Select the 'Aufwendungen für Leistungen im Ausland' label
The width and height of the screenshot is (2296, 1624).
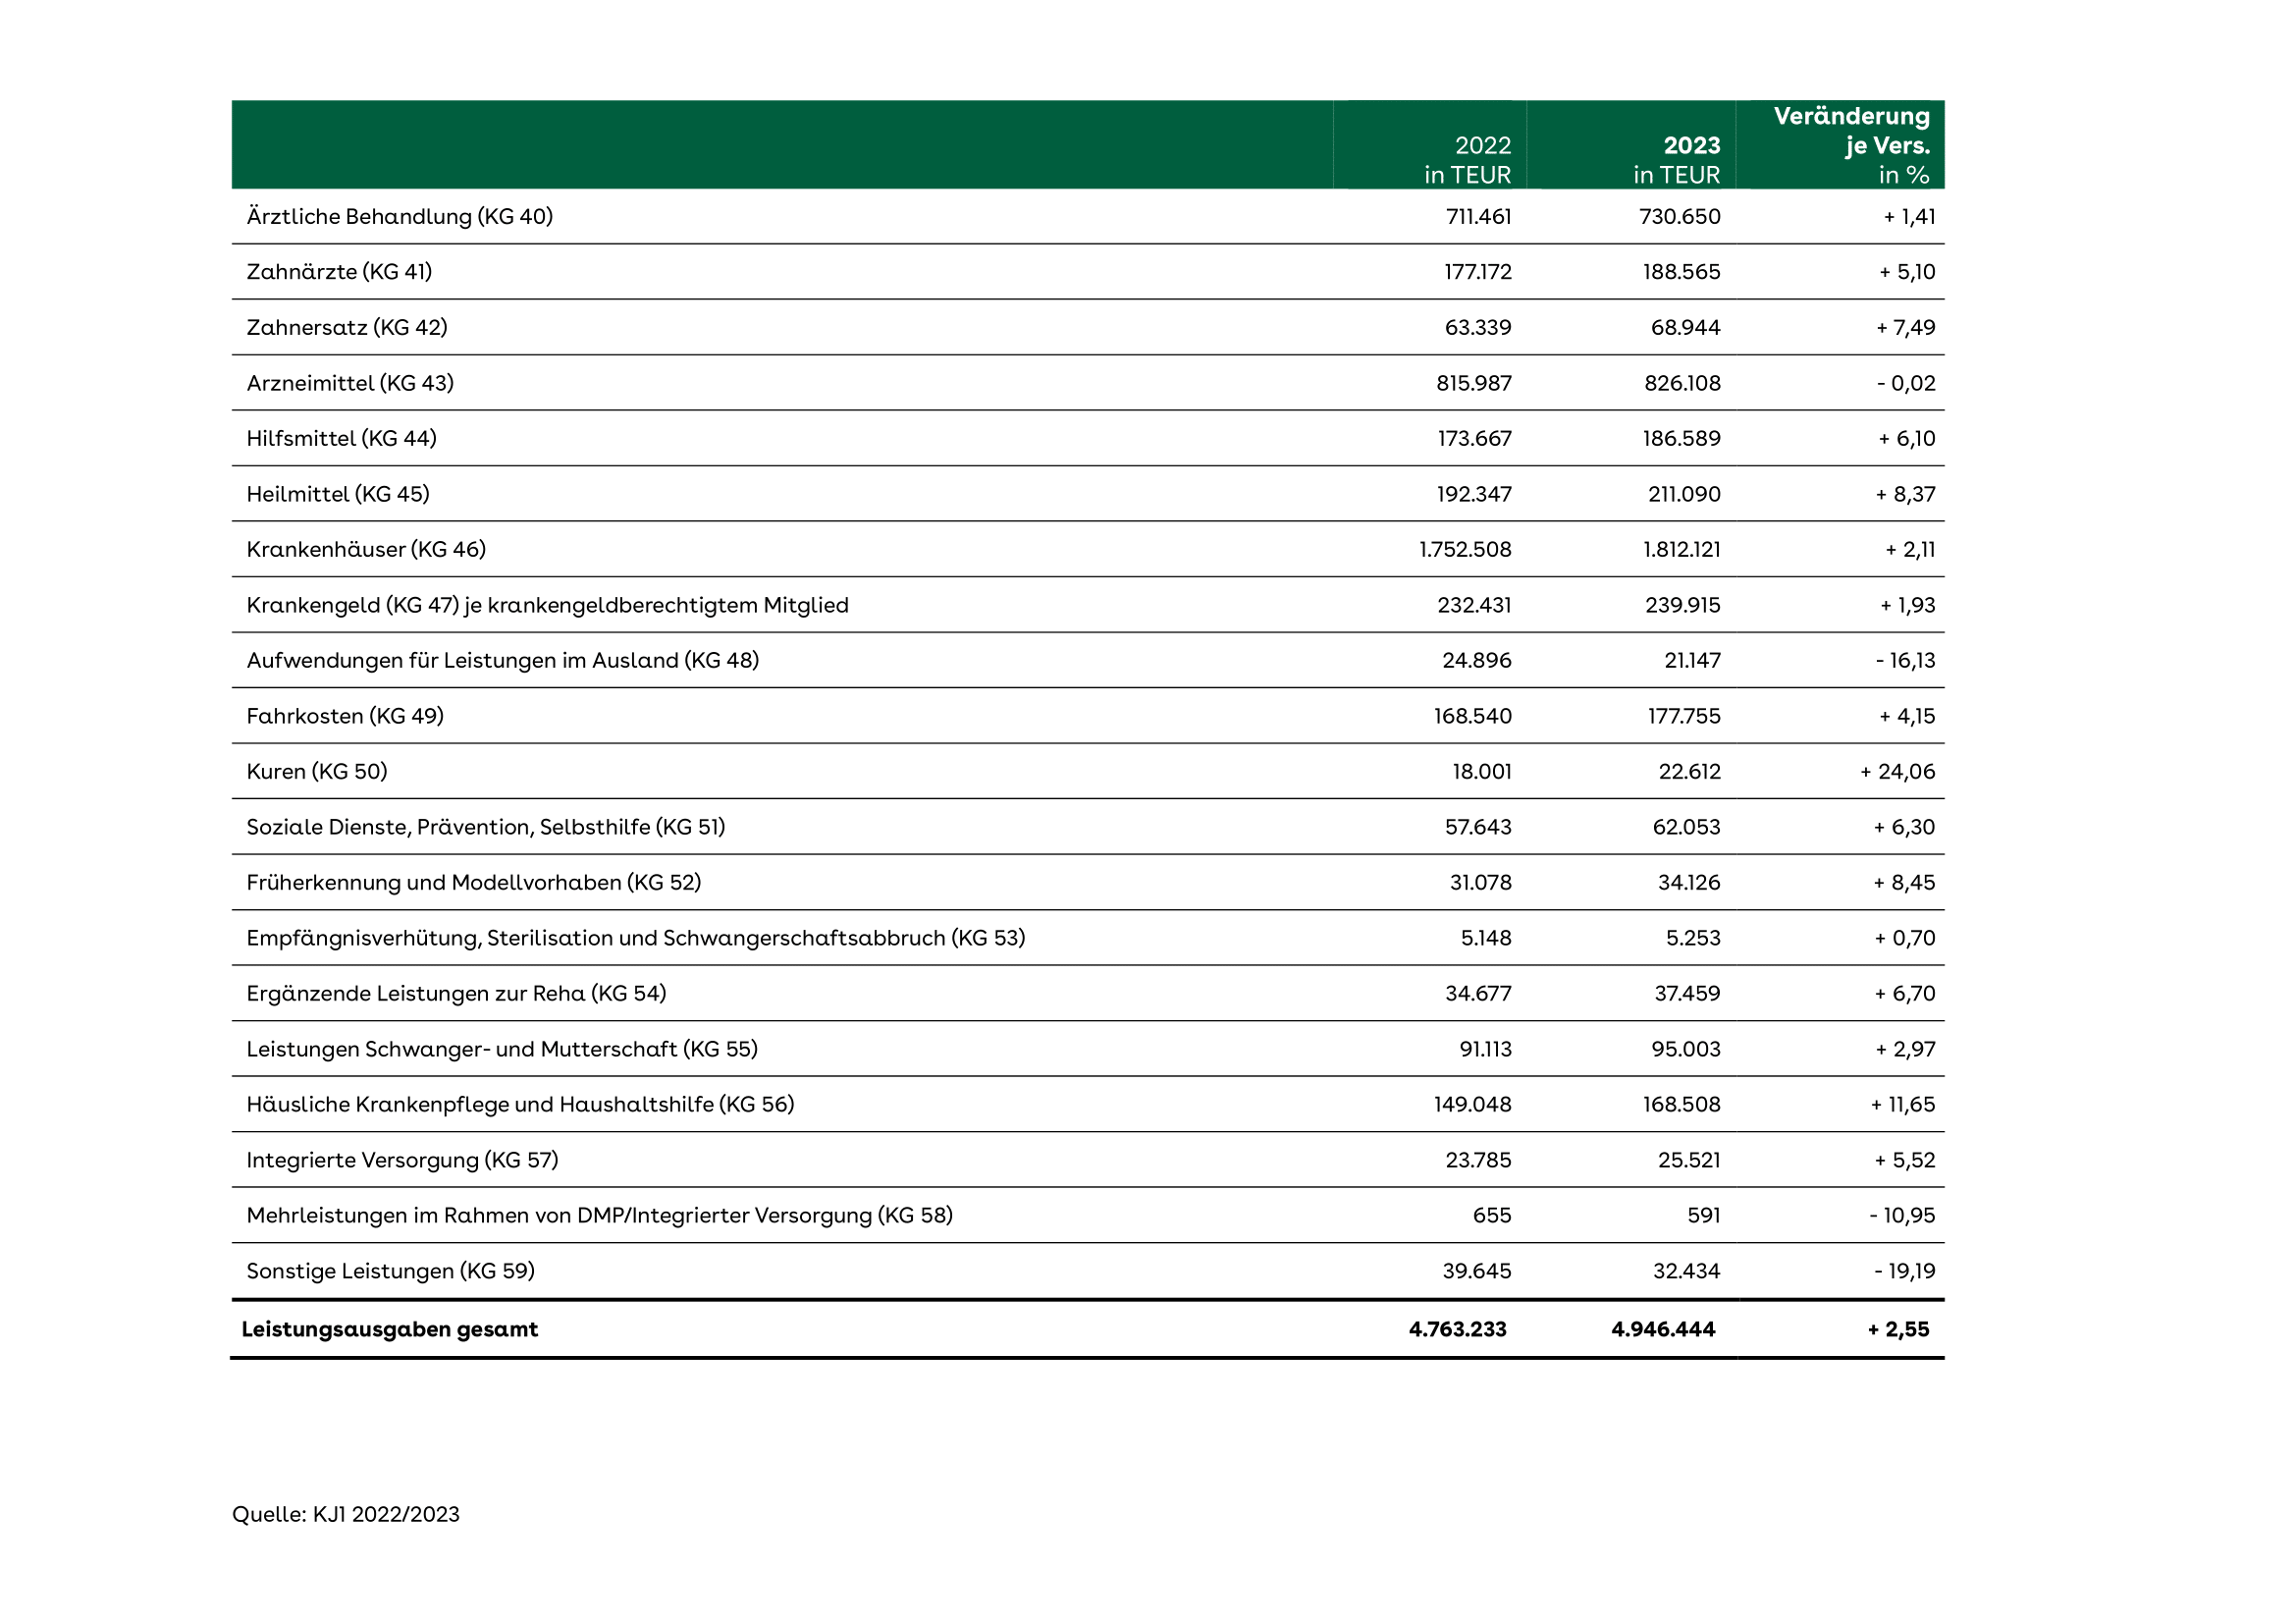point(503,660)
